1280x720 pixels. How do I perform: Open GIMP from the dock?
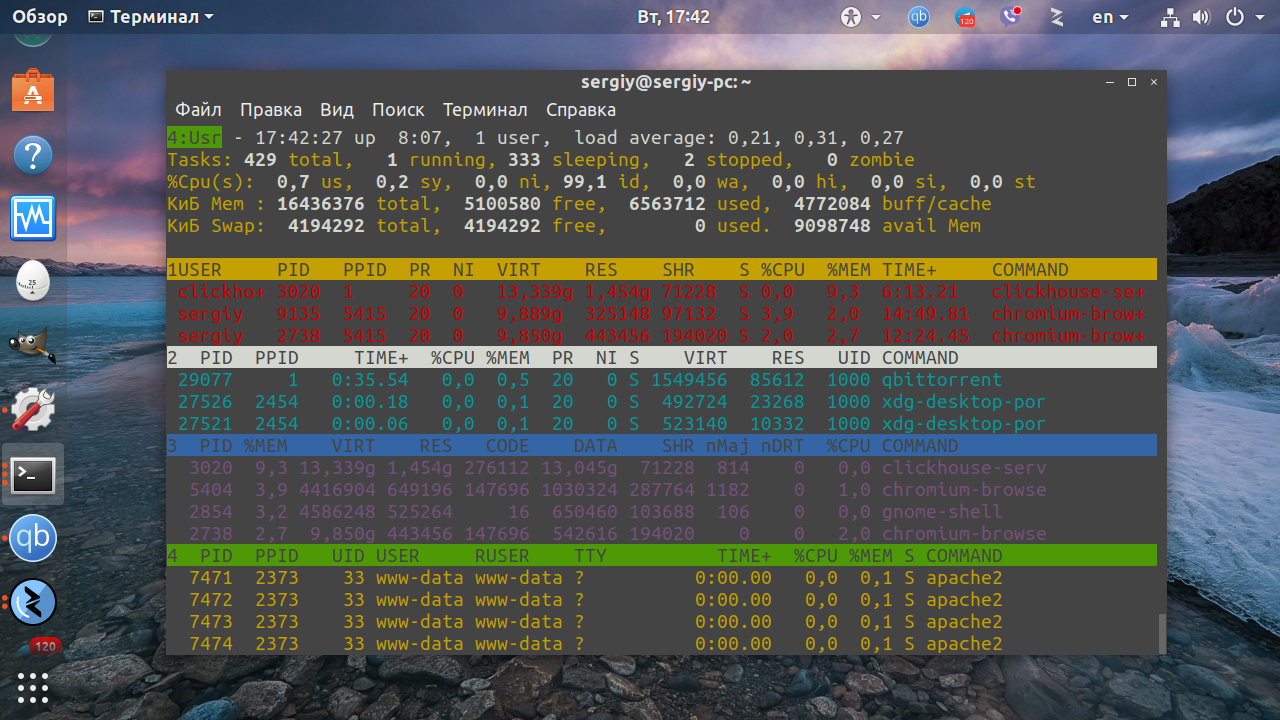33,346
